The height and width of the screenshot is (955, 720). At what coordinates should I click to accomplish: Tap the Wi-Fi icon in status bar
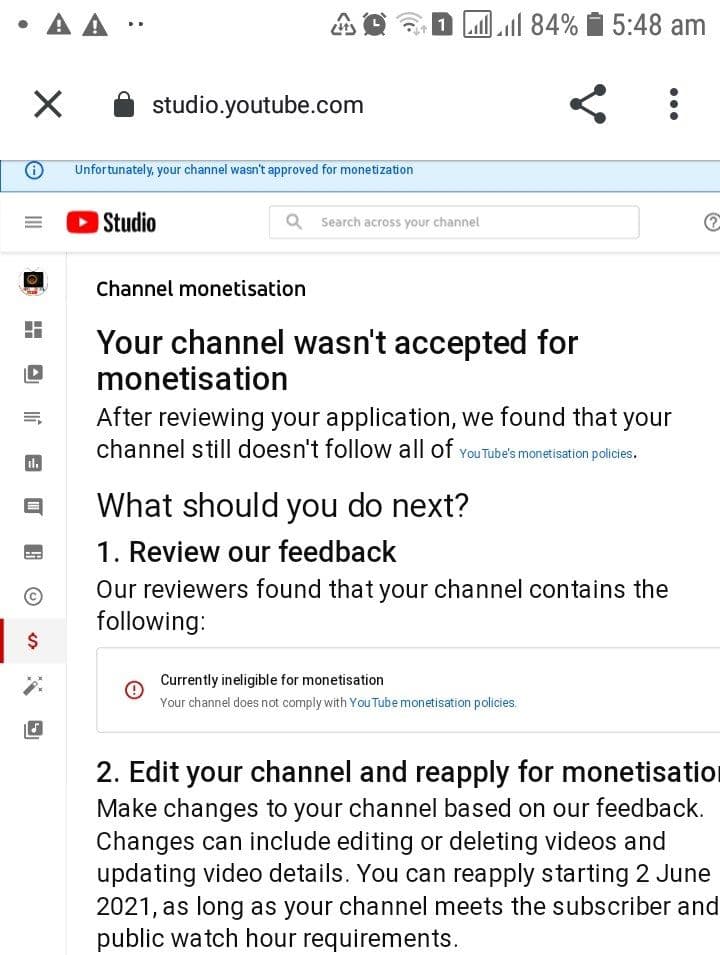(x=411, y=25)
